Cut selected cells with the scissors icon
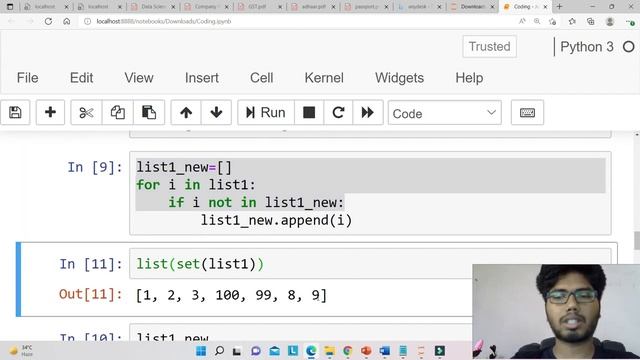Viewport: 640px width, 360px height. pos(86,112)
